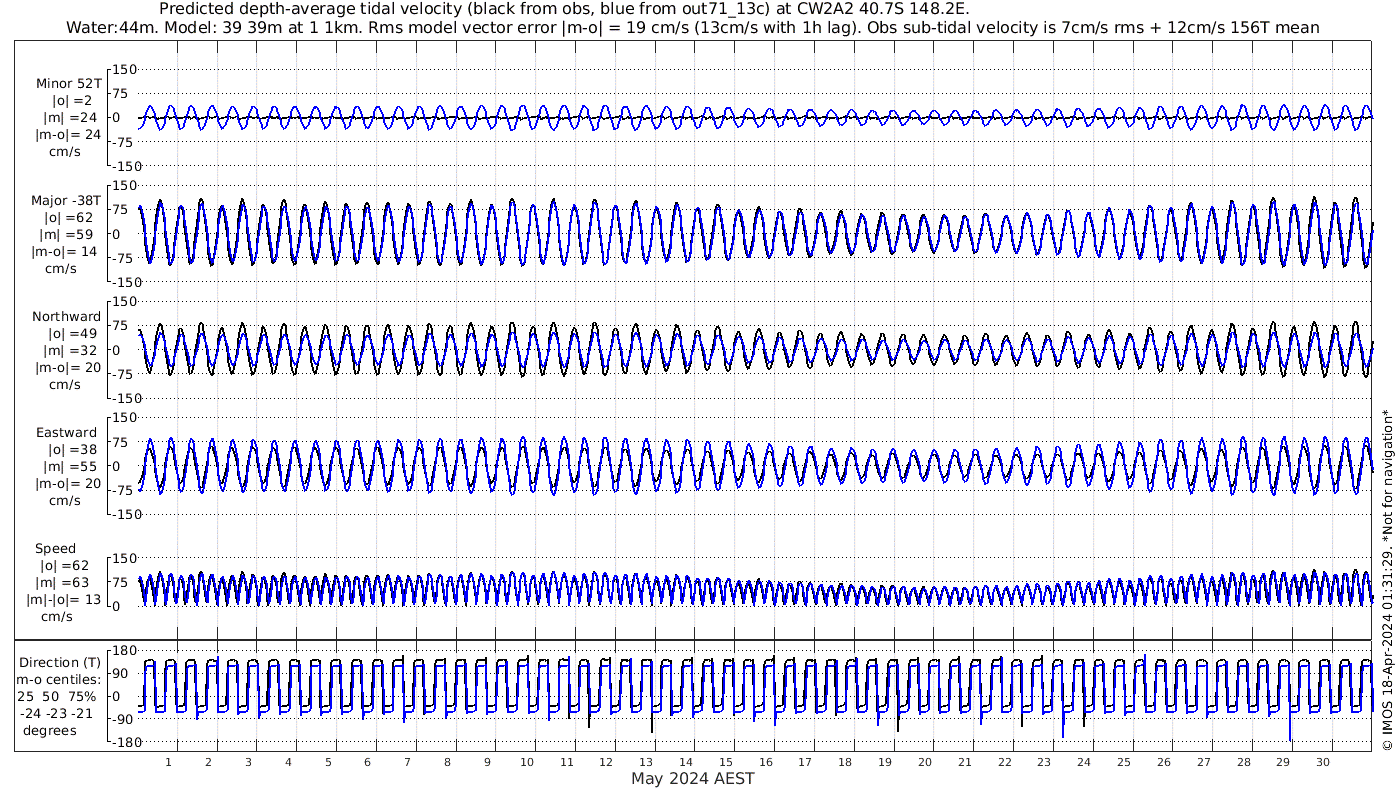Image resolution: width=1400 pixels, height=800 pixels.
Task: Click the 'Speed' panel label
Action: [x=55, y=549]
